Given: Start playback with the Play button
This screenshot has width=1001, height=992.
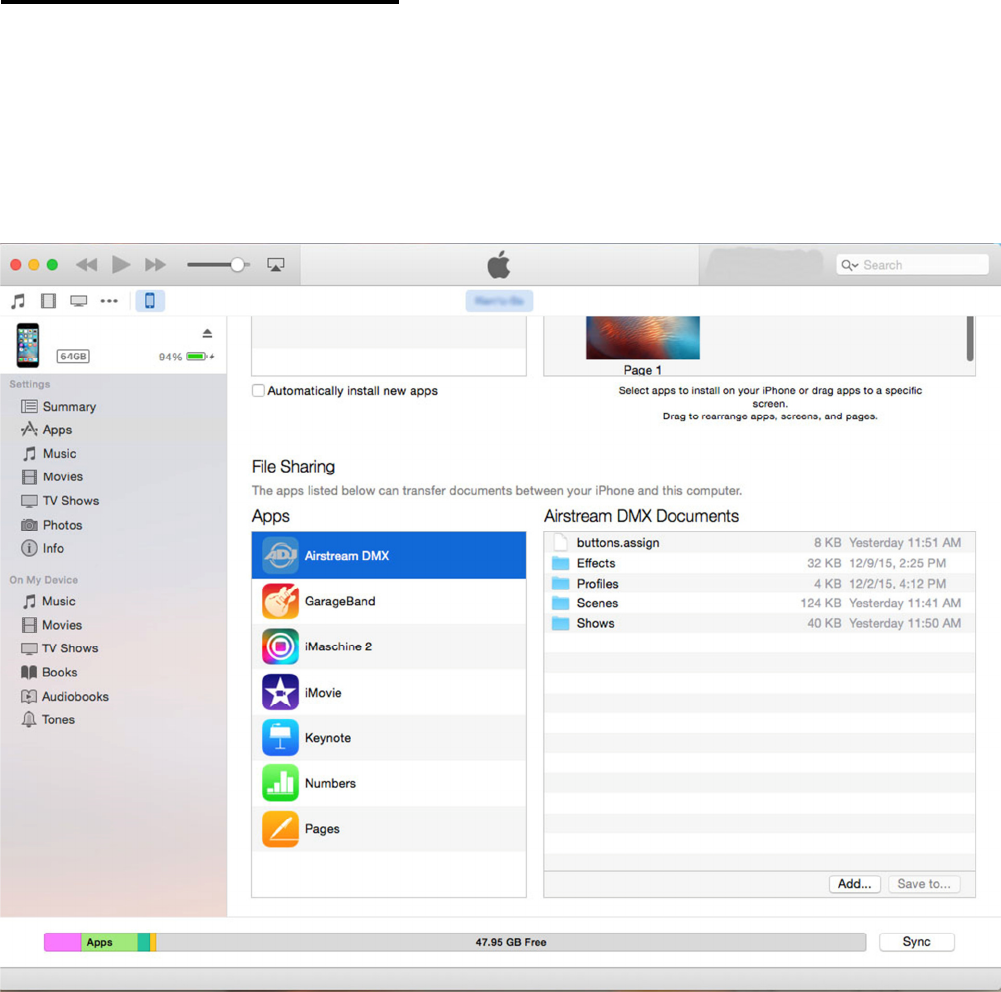Looking at the screenshot, I should [x=121, y=264].
